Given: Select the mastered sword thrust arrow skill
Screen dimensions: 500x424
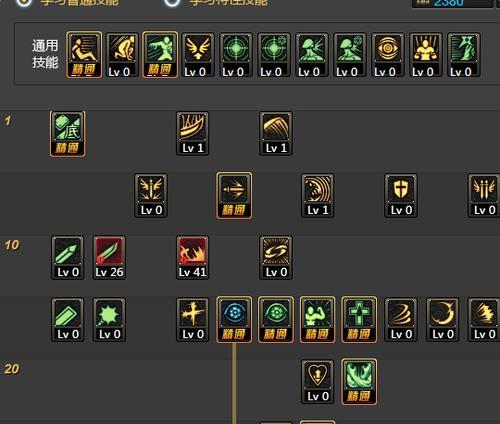Looking at the screenshot, I should (234, 195).
